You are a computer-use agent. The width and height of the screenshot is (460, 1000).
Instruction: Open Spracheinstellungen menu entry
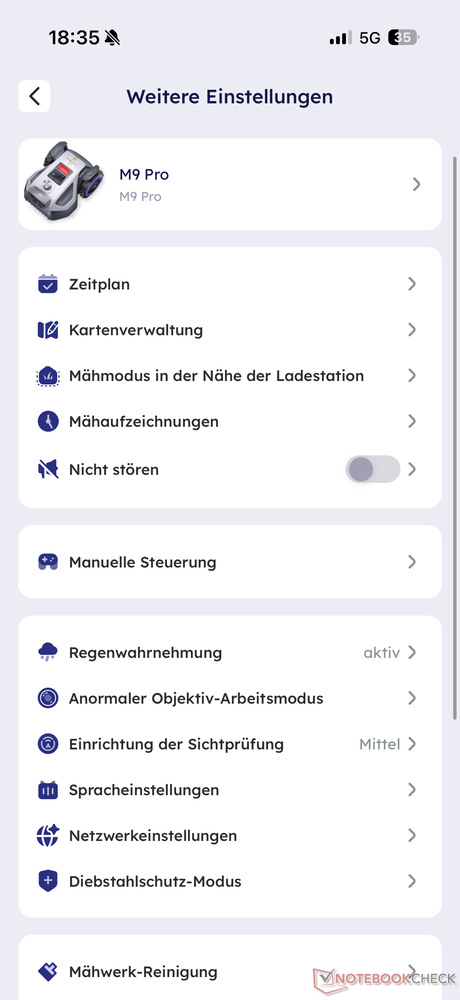coord(230,790)
